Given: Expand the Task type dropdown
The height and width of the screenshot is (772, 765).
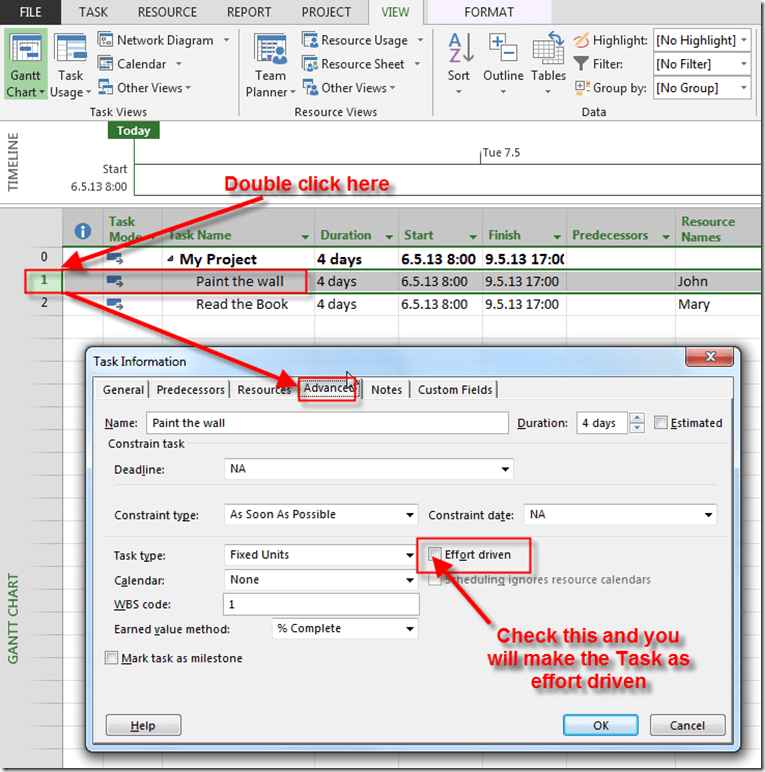Looking at the screenshot, I should click(x=410, y=555).
